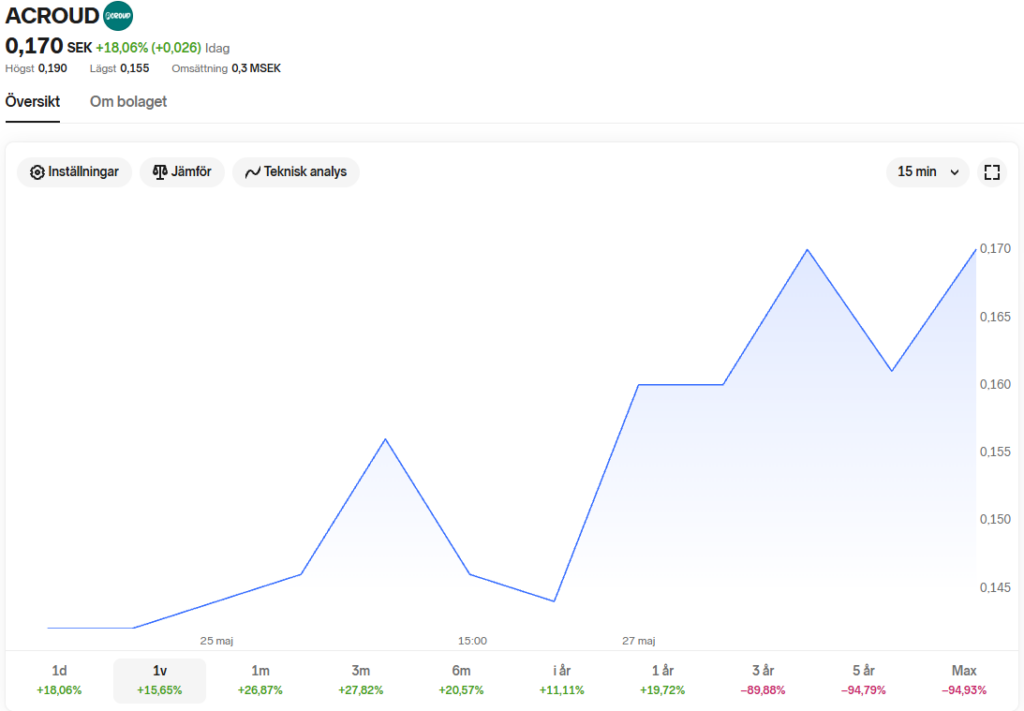Click the 0,170 SEK price value
This screenshot has width=1024, height=711.
pos(48,46)
